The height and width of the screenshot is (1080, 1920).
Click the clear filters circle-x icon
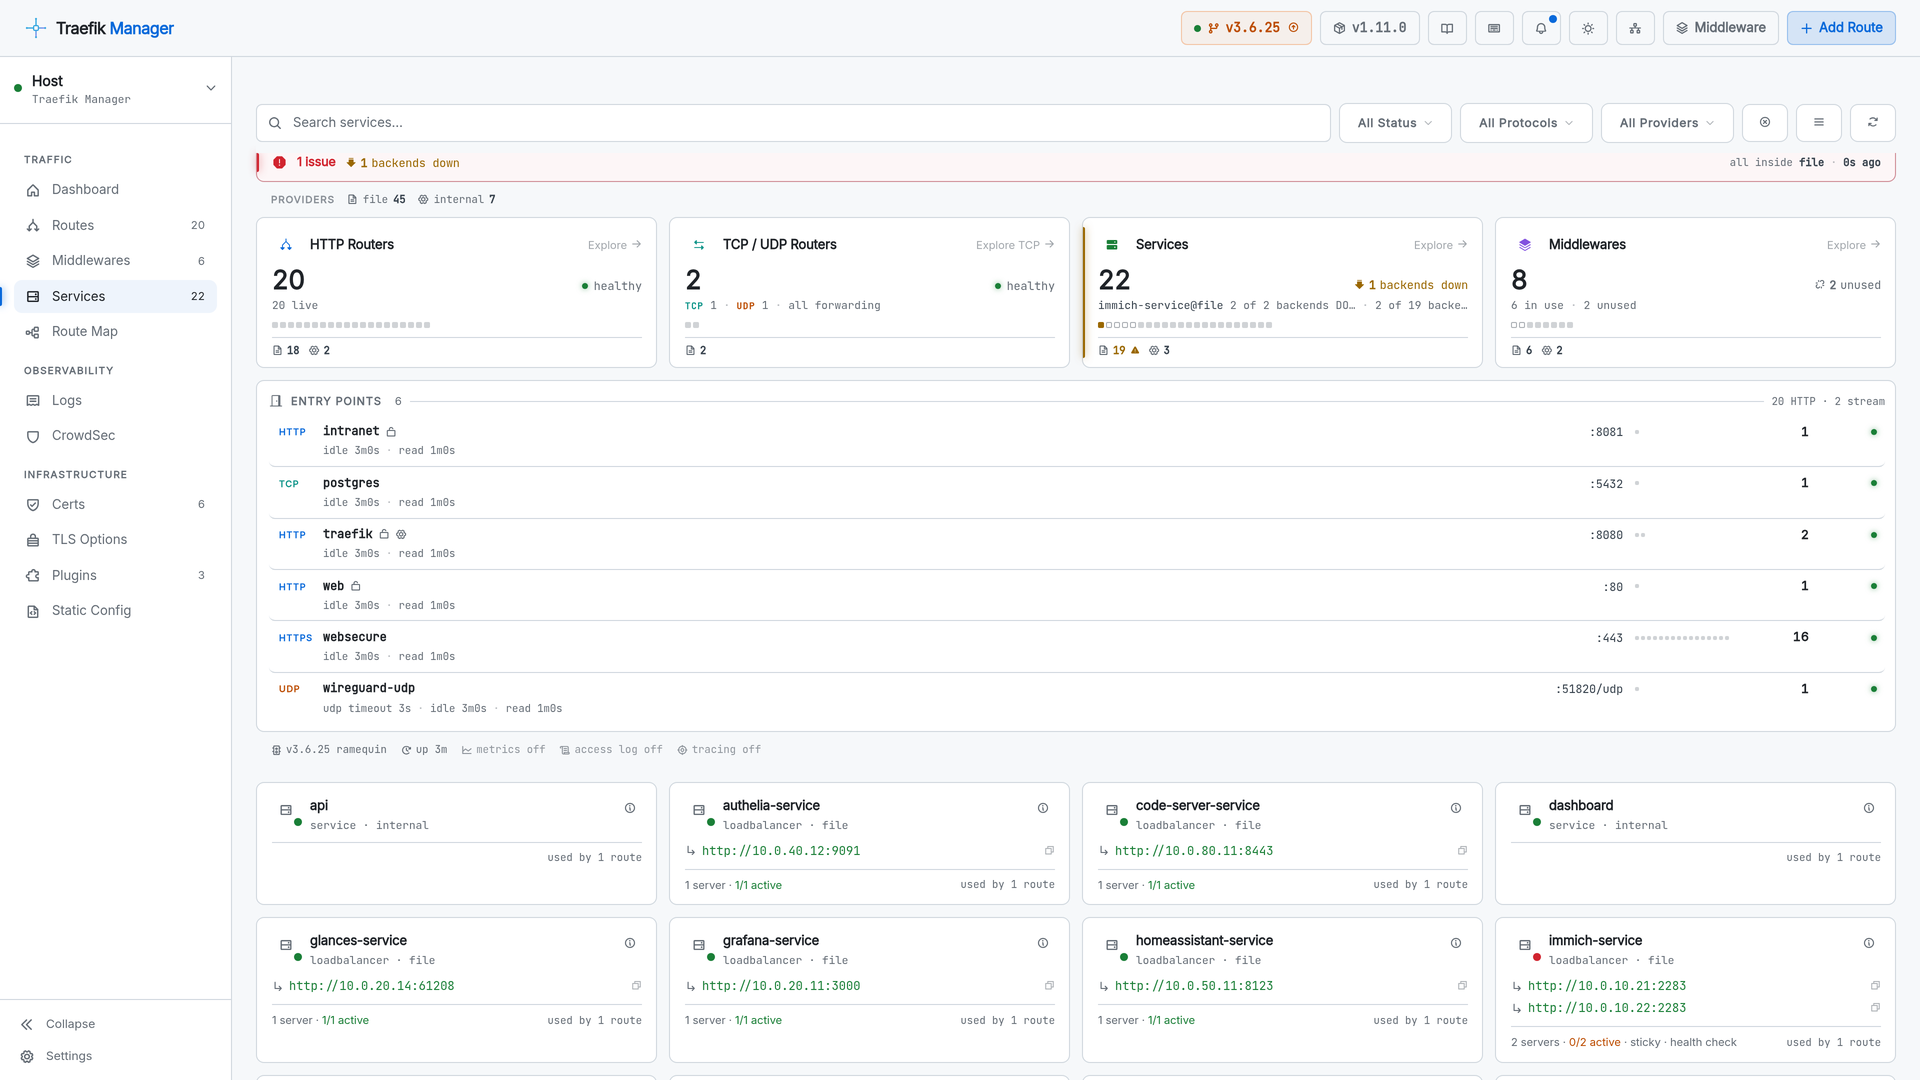click(1765, 122)
